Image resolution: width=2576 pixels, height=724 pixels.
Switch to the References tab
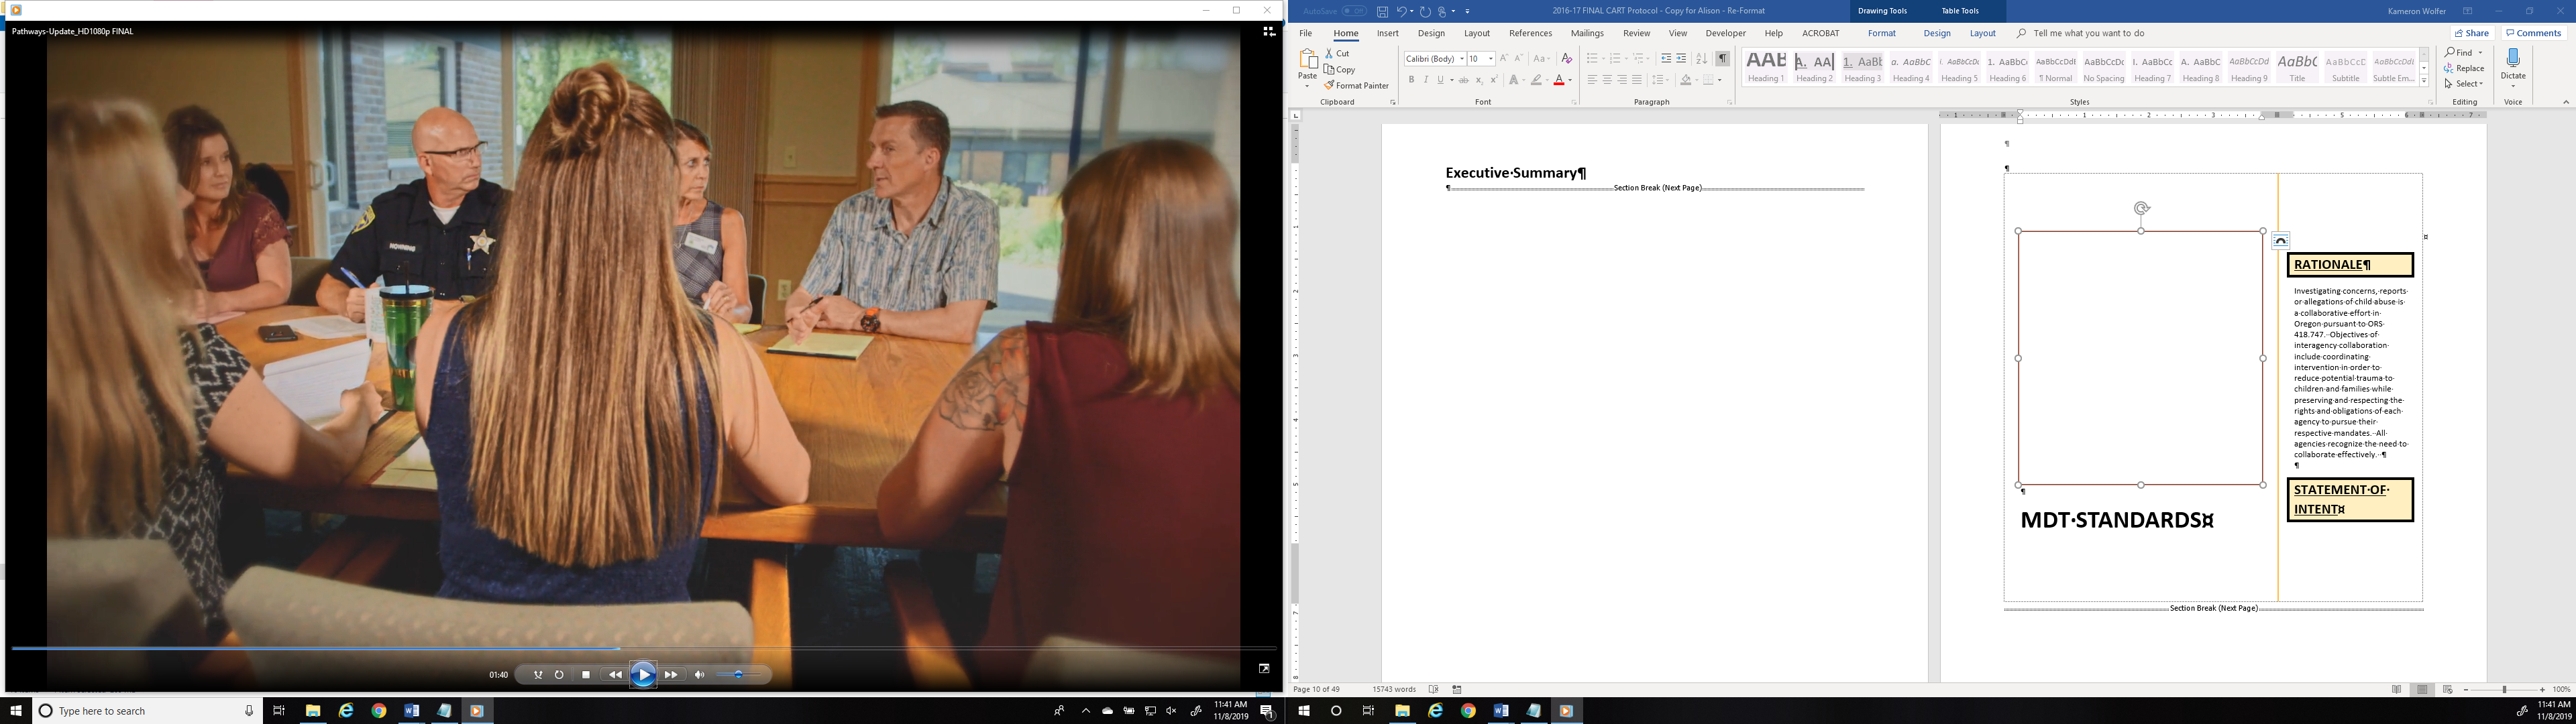[1530, 33]
